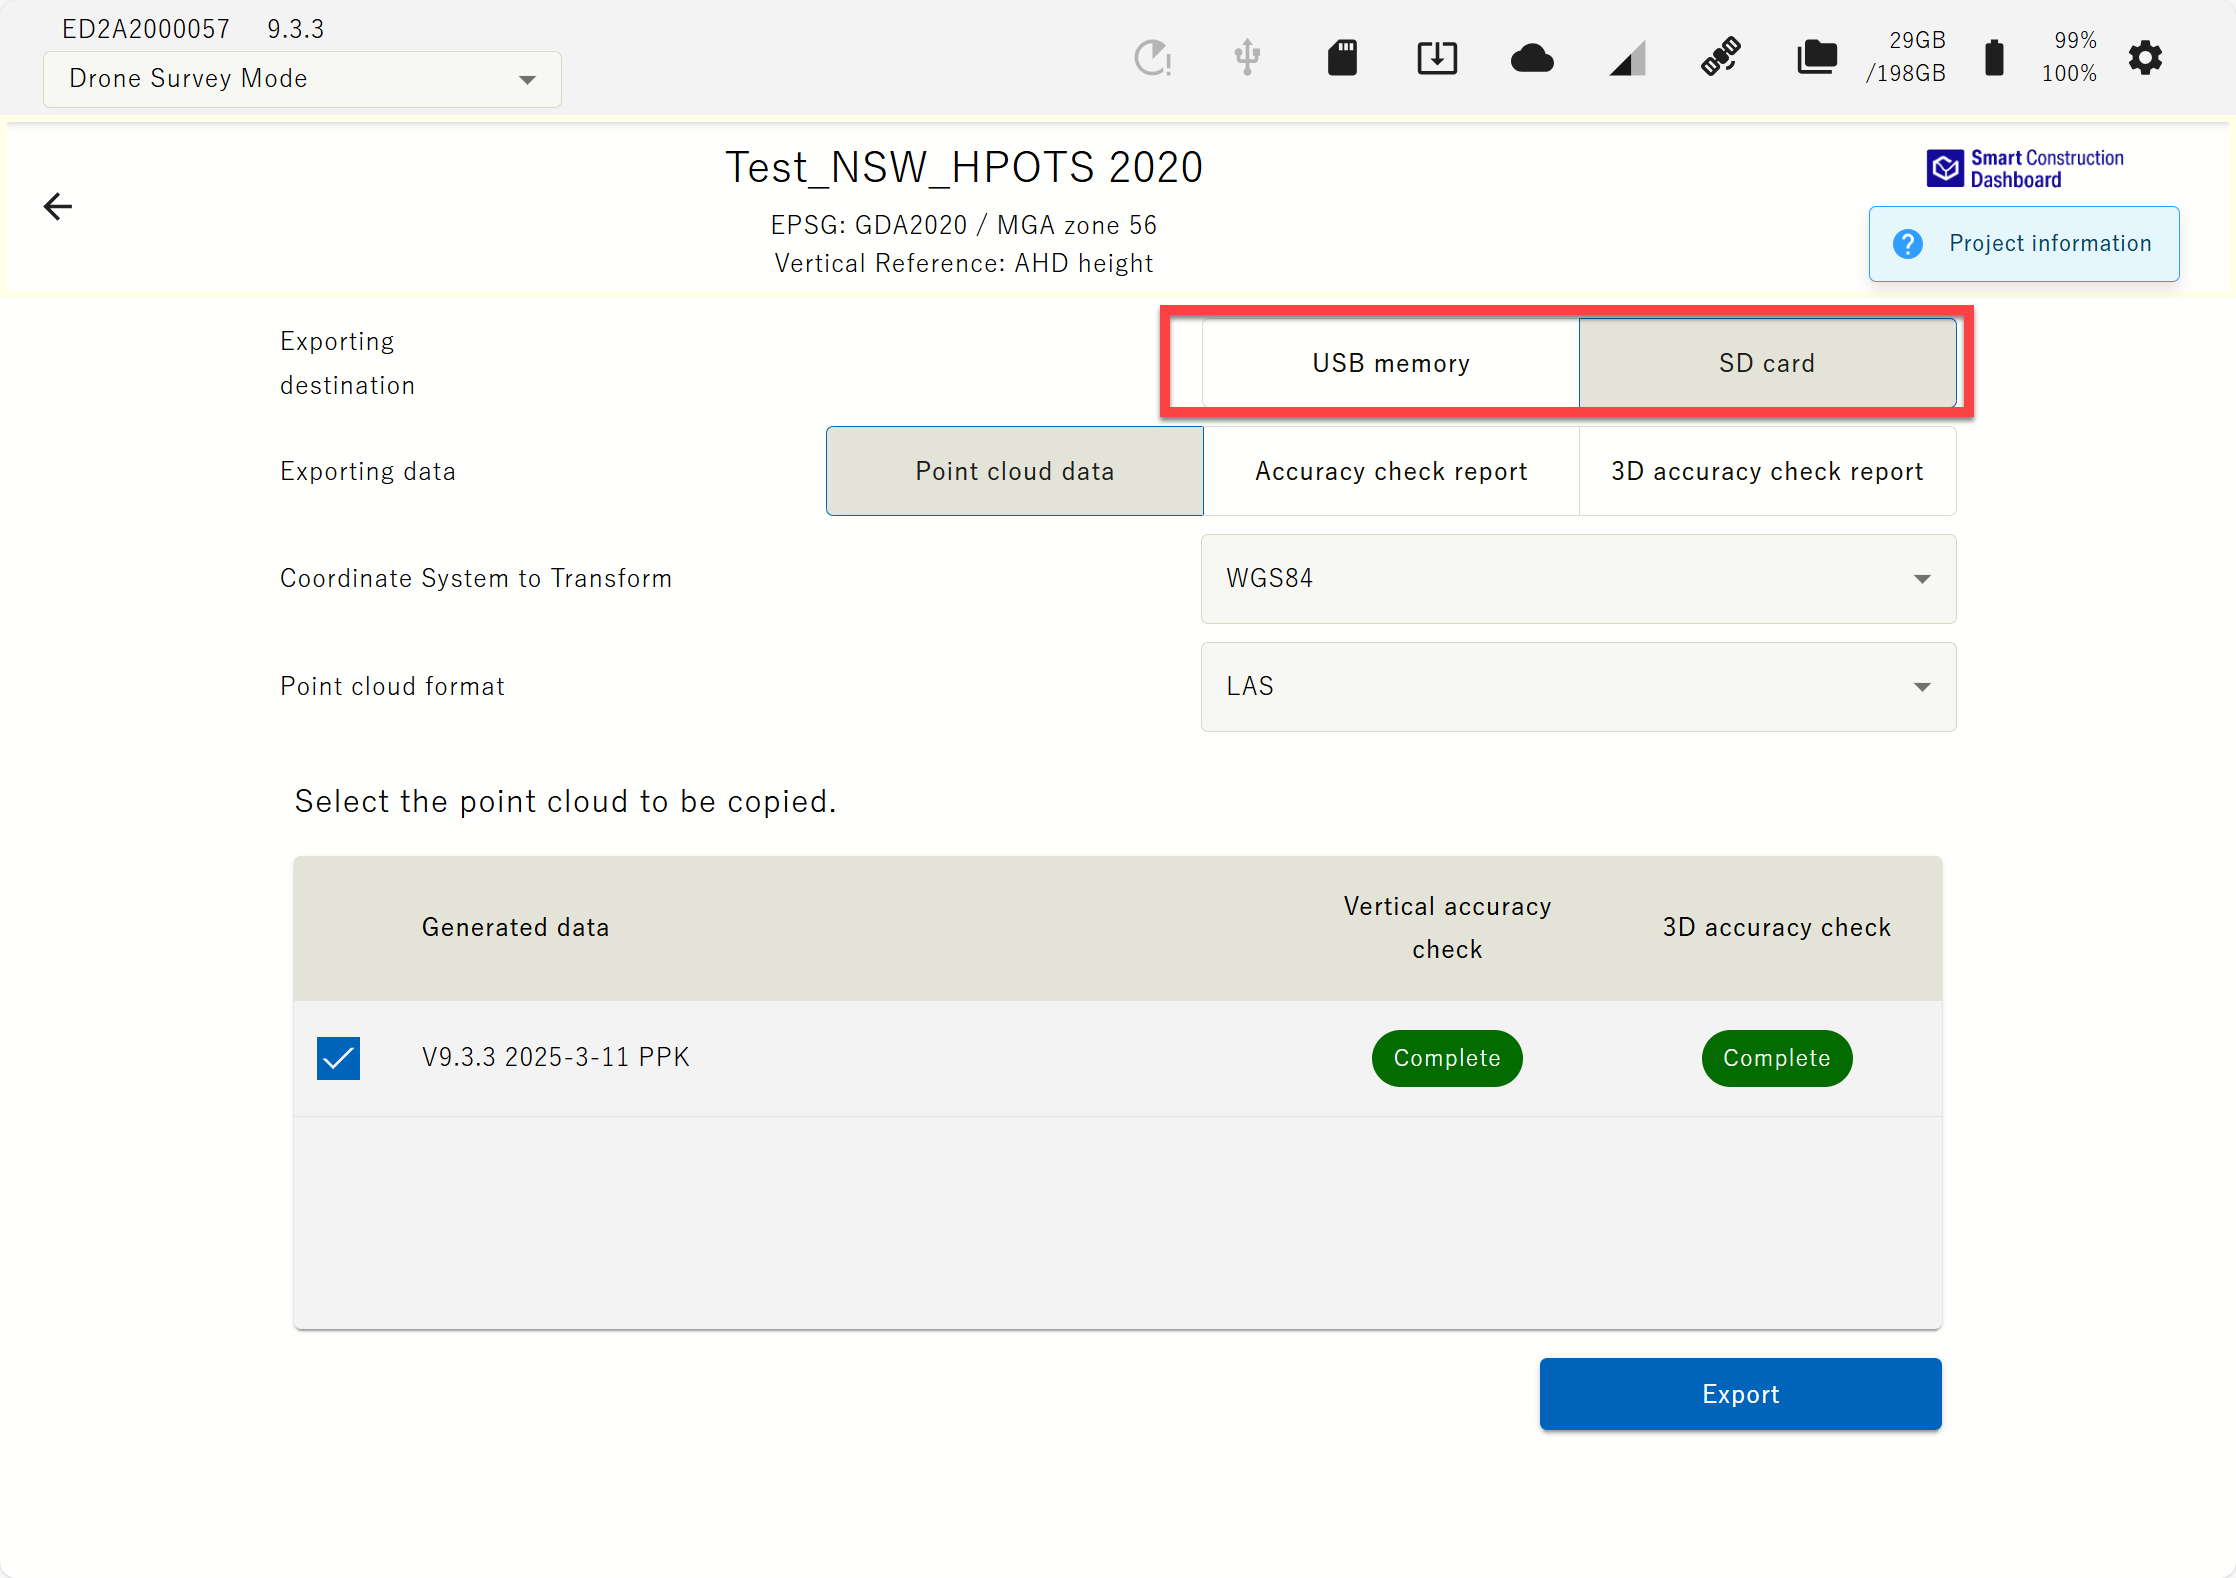The width and height of the screenshot is (2236, 1578).
Task: Open the settings gear icon
Action: coord(2145,58)
